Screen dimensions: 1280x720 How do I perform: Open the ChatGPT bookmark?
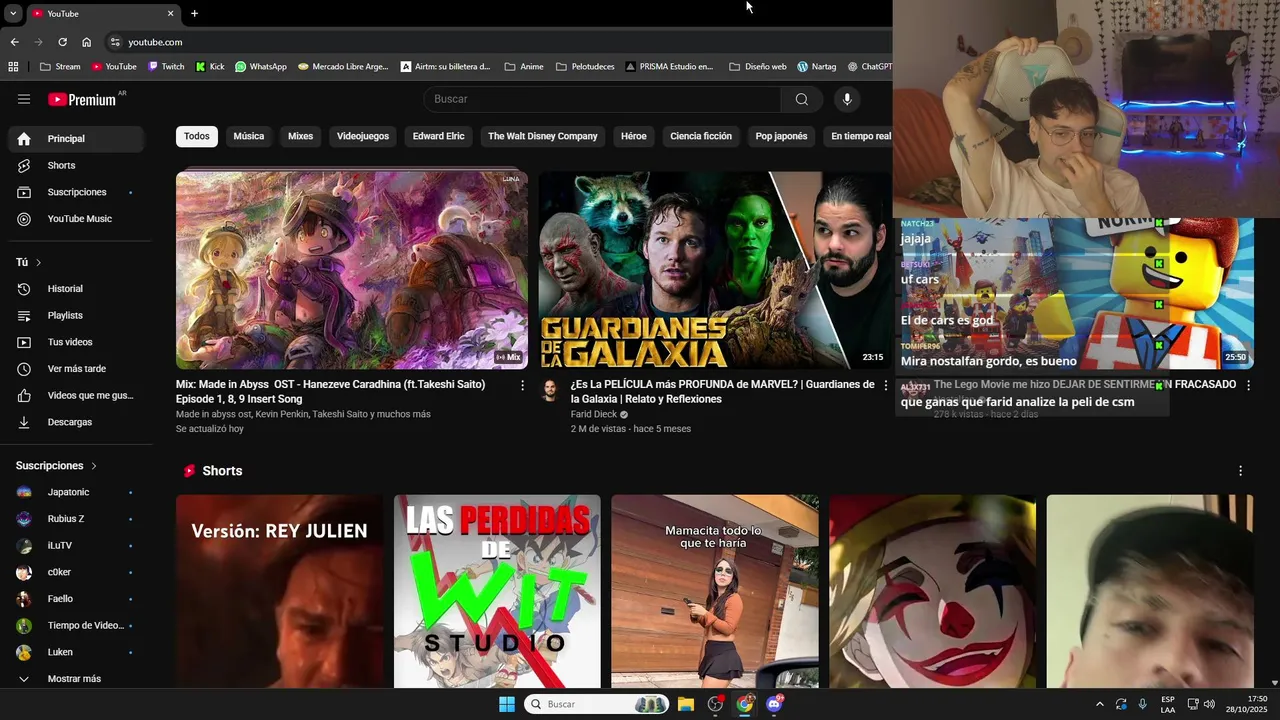point(870,67)
